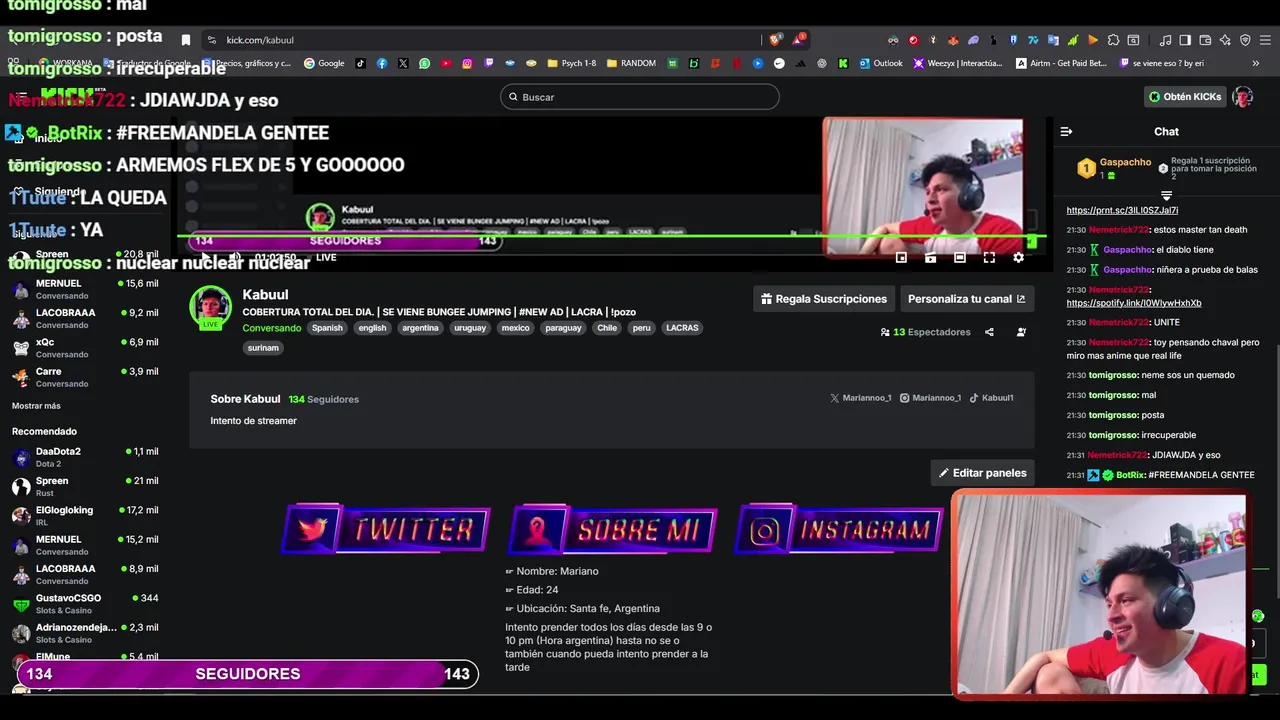The width and height of the screenshot is (1280, 720).
Task: Click the user icon beside share
Action: coord(1021,332)
